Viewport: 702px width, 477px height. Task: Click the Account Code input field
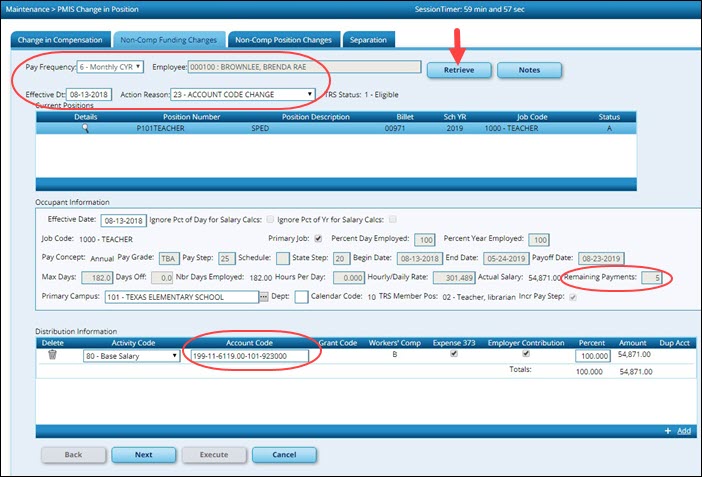[250, 356]
